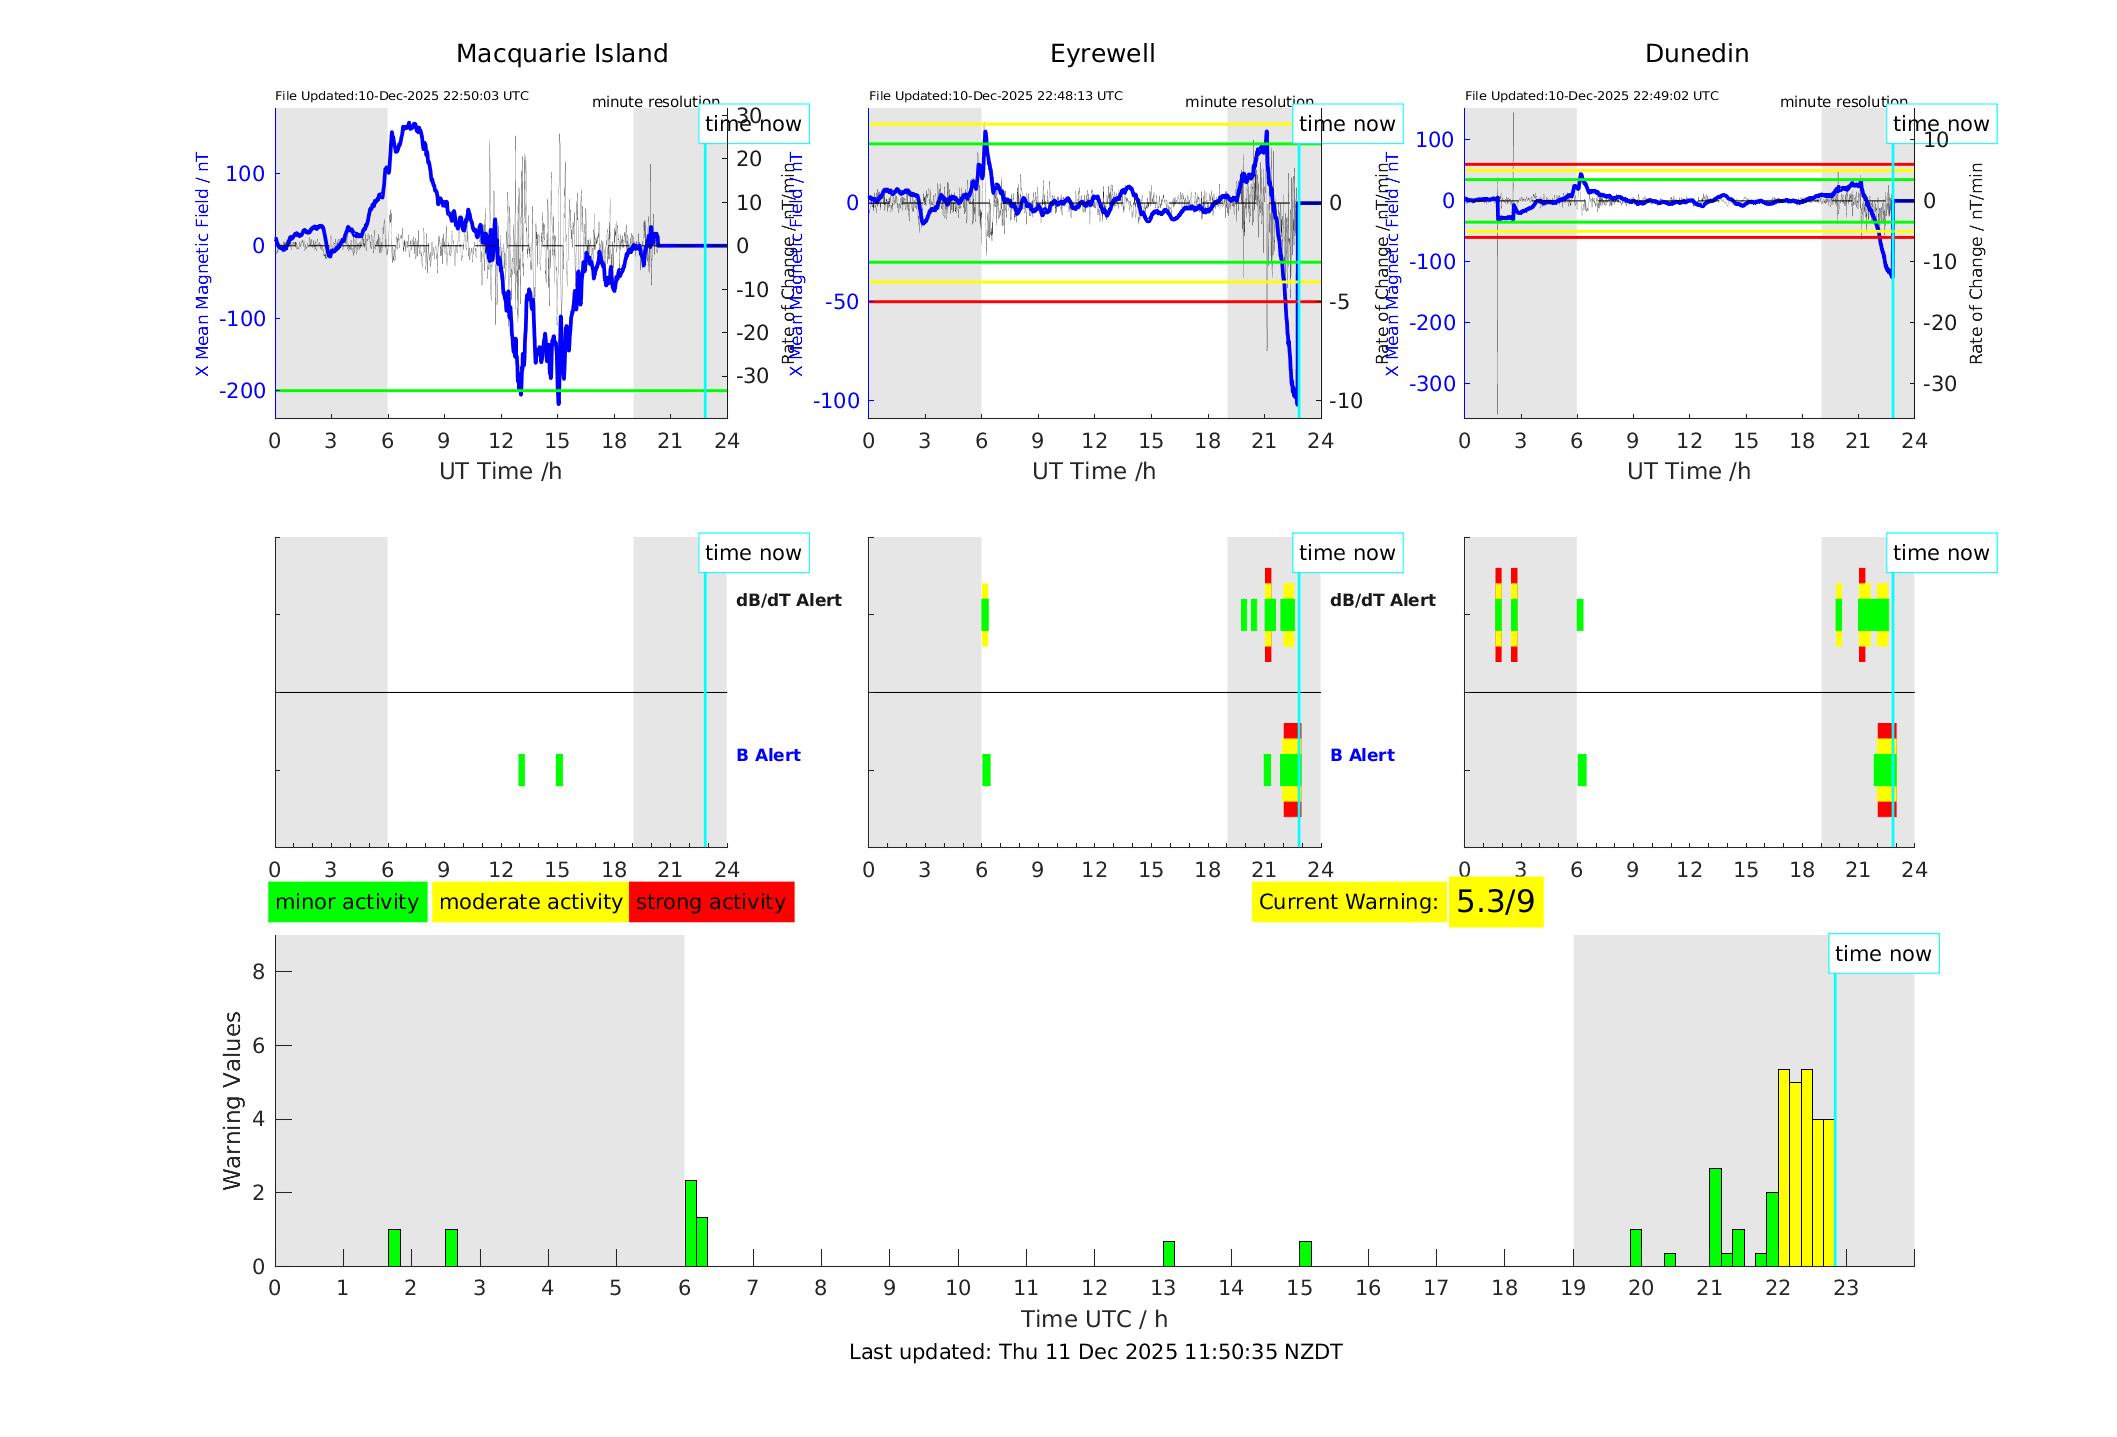Click the Eyrewell File Updated timestamp
This screenshot has width=2117, height=1437.
point(995,96)
